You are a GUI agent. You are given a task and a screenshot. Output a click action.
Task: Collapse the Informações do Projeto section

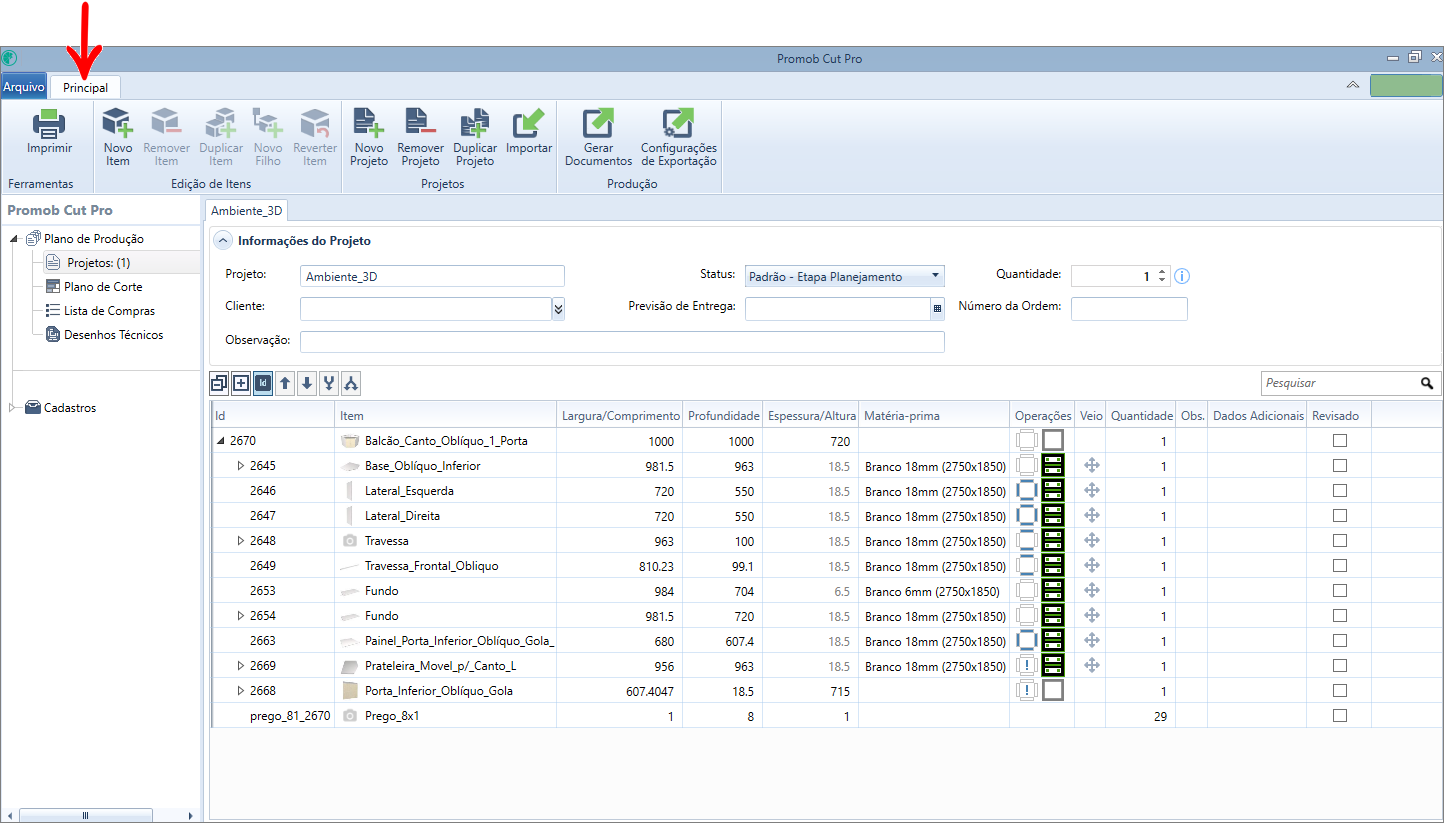(x=223, y=241)
